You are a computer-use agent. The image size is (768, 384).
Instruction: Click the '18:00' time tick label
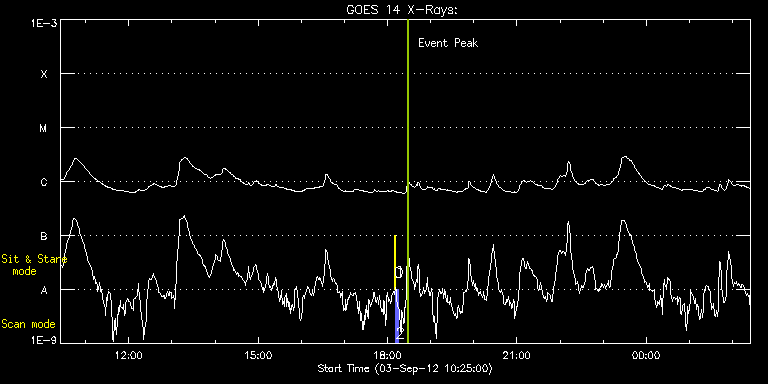(x=387, y=355)
